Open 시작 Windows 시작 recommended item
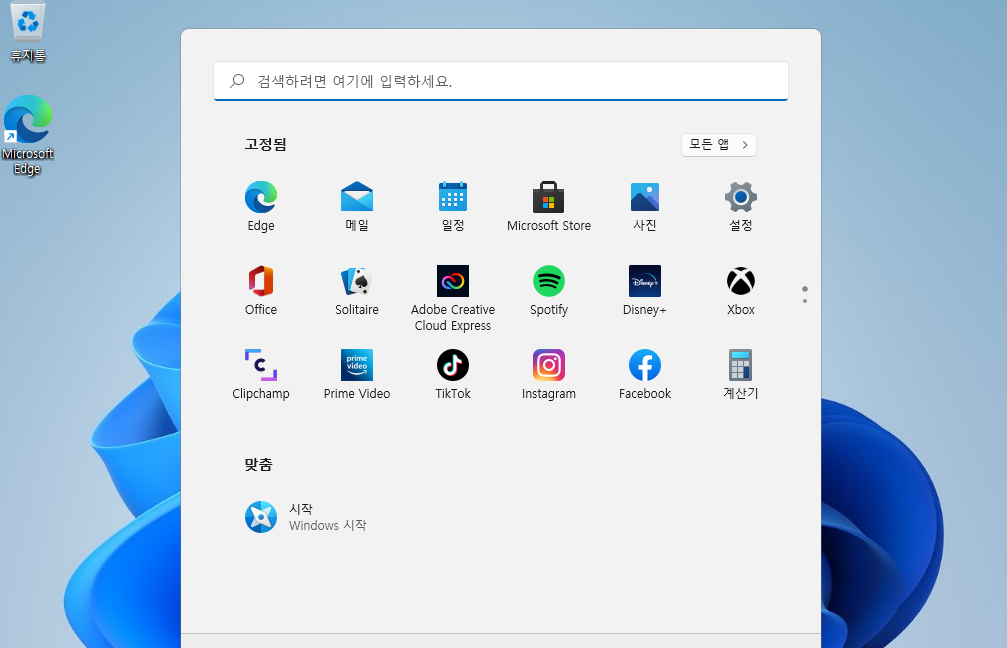The image size is (1007, 648). coord(306,517)
